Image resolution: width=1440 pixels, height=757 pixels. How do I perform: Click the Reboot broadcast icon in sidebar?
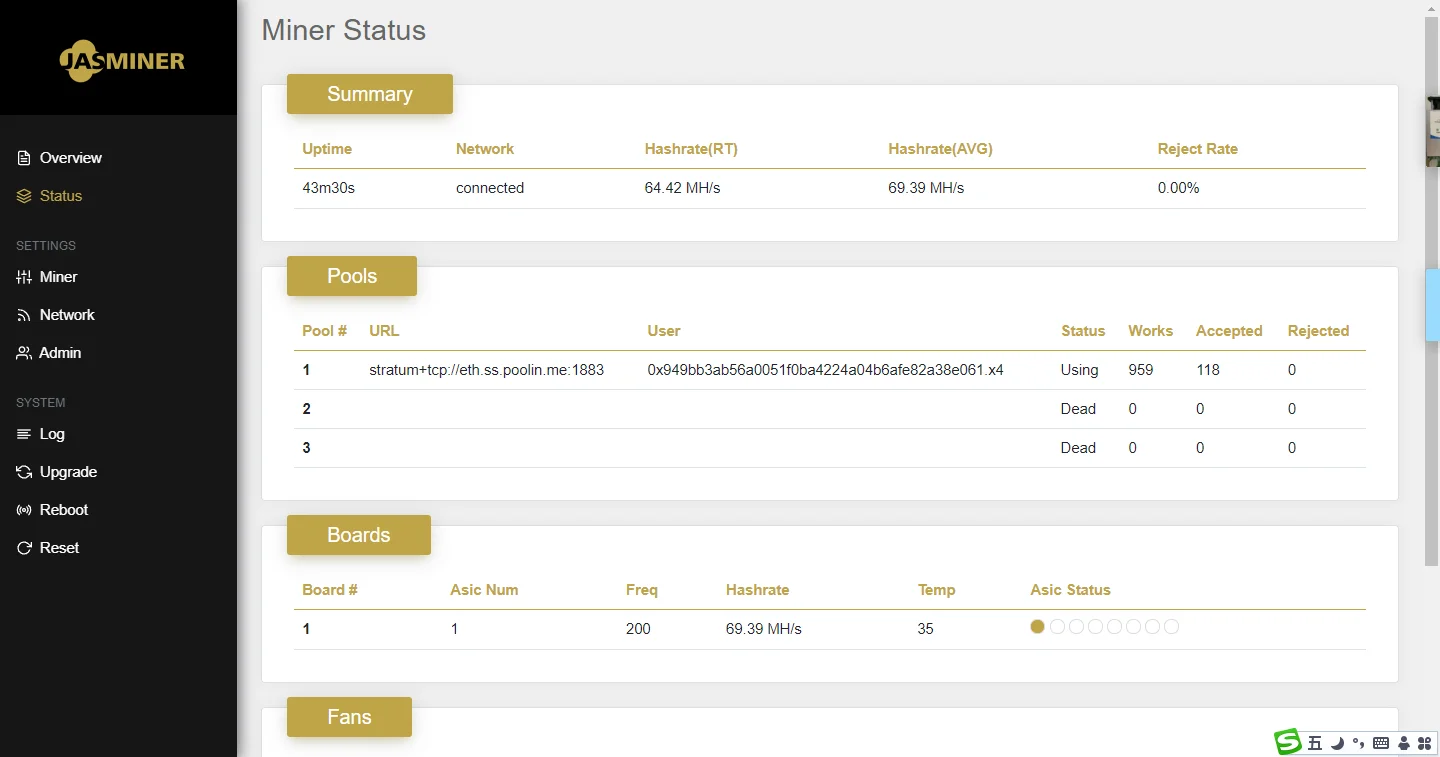24,510
